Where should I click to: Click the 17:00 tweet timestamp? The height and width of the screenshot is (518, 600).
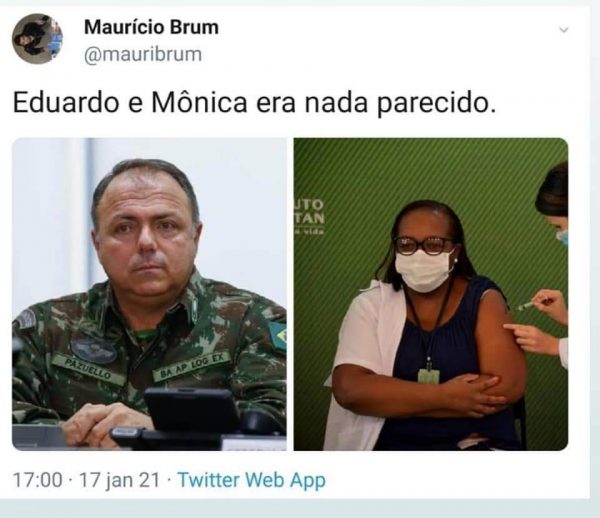pos(38,480)
